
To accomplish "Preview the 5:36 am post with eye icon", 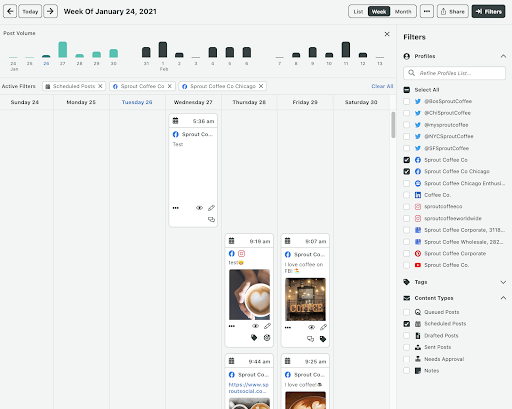I will [x=199, y=208].
